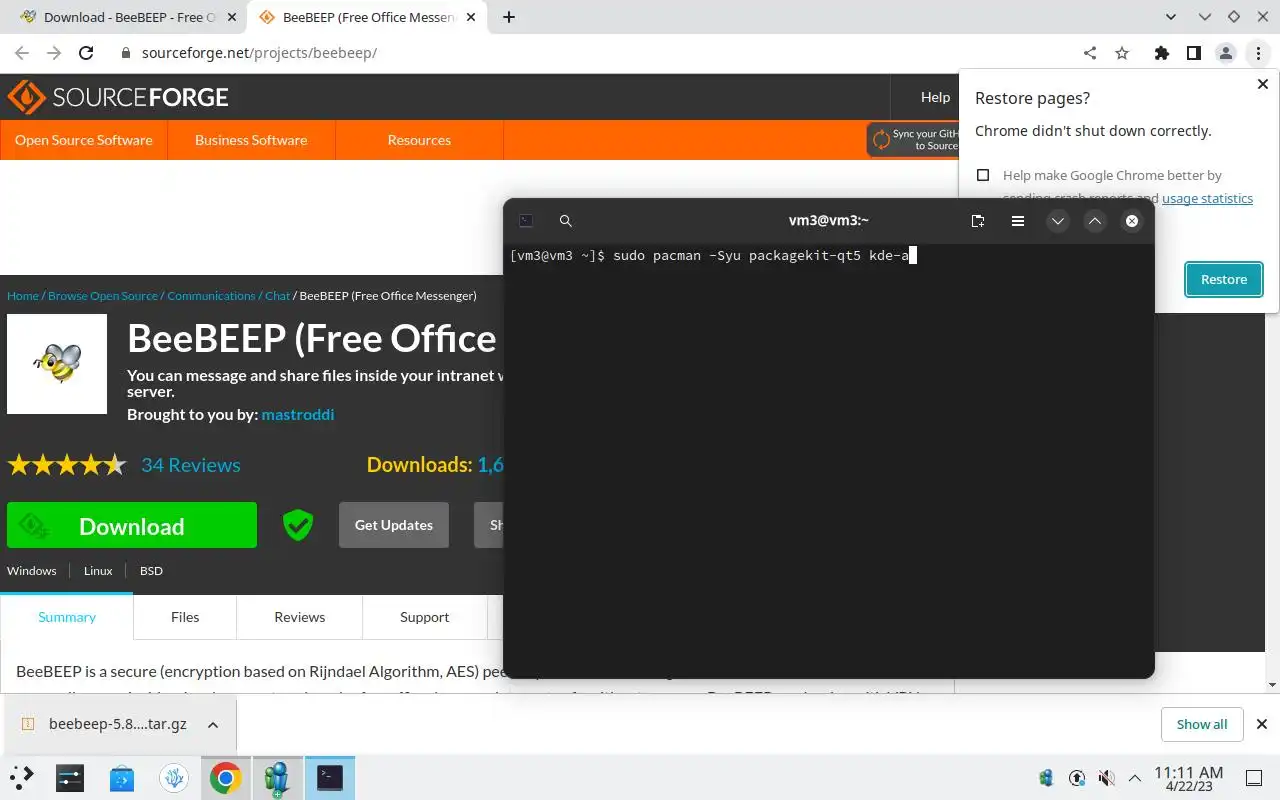Viewport: 1280px width, 800px height.
Task: Go forward in Chrome
Action: [54, 53]
